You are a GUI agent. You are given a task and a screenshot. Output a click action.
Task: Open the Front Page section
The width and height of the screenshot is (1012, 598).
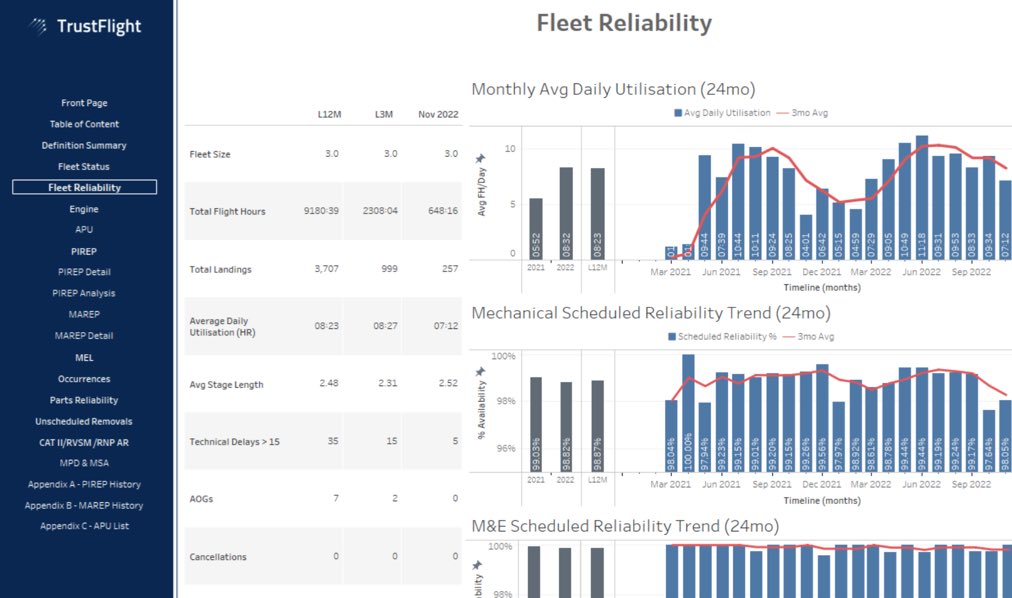click(84, 103)
